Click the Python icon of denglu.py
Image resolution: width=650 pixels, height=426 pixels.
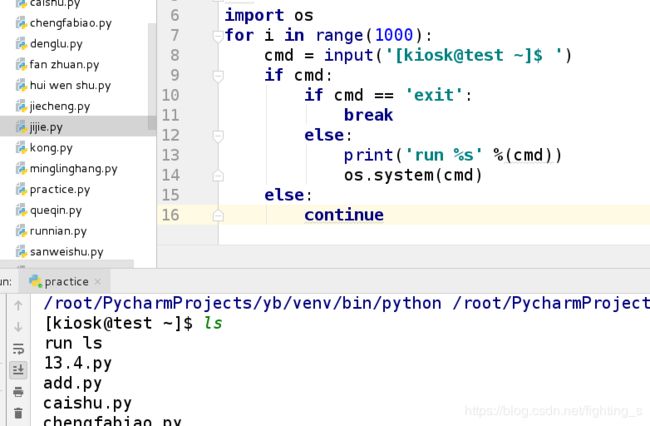point(20,44)
